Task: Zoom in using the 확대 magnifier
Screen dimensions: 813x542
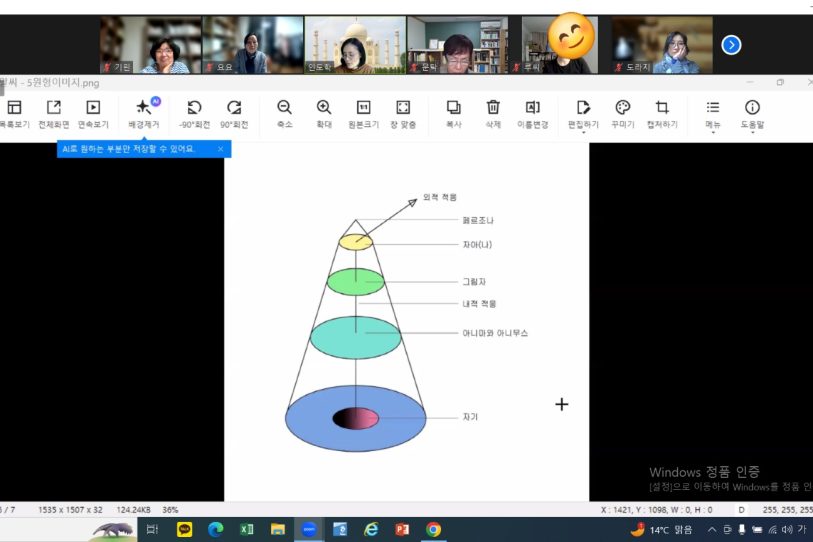Action: 324,108
